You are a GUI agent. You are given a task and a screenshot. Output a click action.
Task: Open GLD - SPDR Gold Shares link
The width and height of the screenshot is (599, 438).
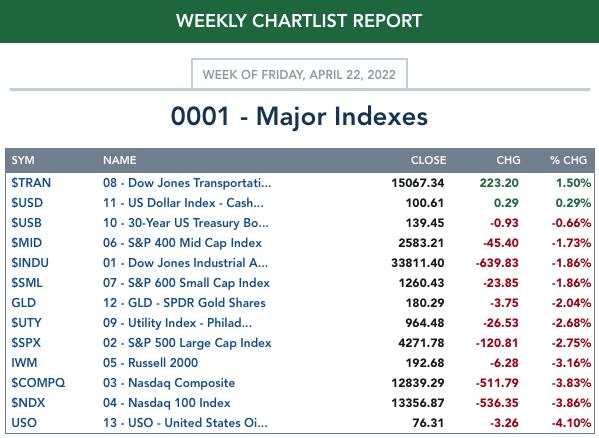[x=184, y=303]
